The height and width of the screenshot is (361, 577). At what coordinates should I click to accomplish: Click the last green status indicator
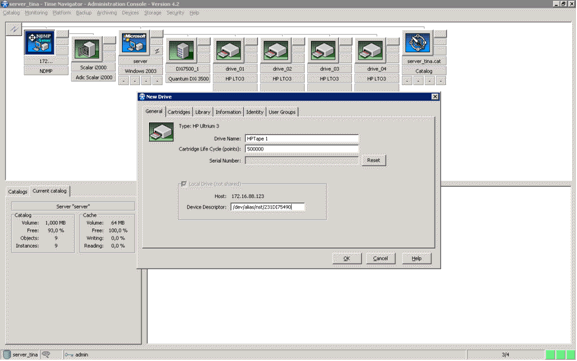pyautogui.click(x=571, y=355)
